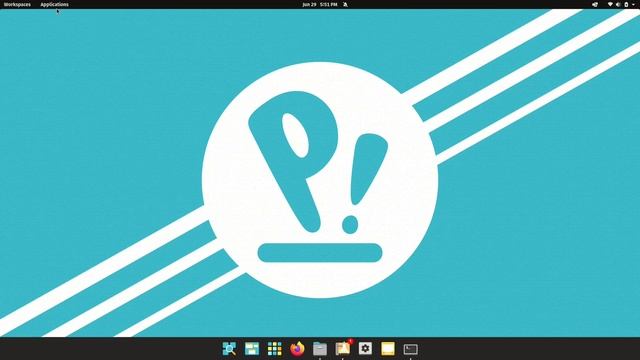This screenshot has height=360, width=640.
Task: Click the battery status icon
Action: 626,4
